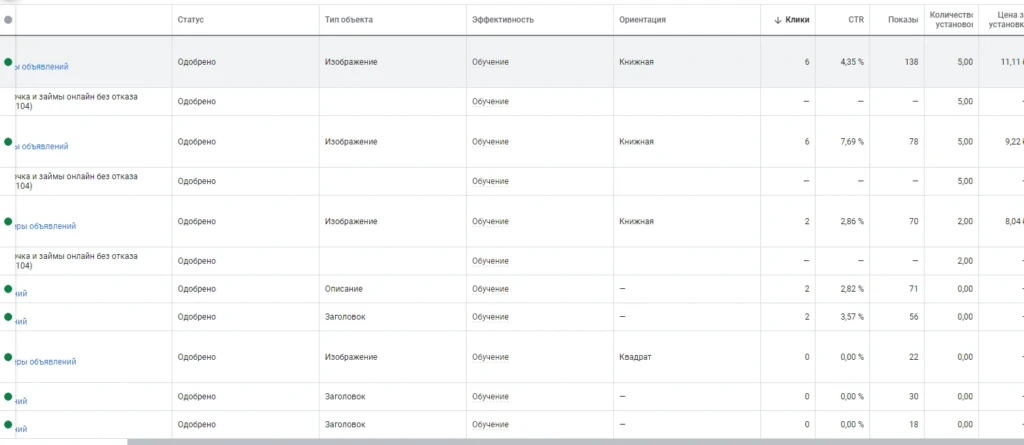This screenshot has width=1024, height=445.
Task: Click the sort arrow next to Клики header
Action: [778, 20]
